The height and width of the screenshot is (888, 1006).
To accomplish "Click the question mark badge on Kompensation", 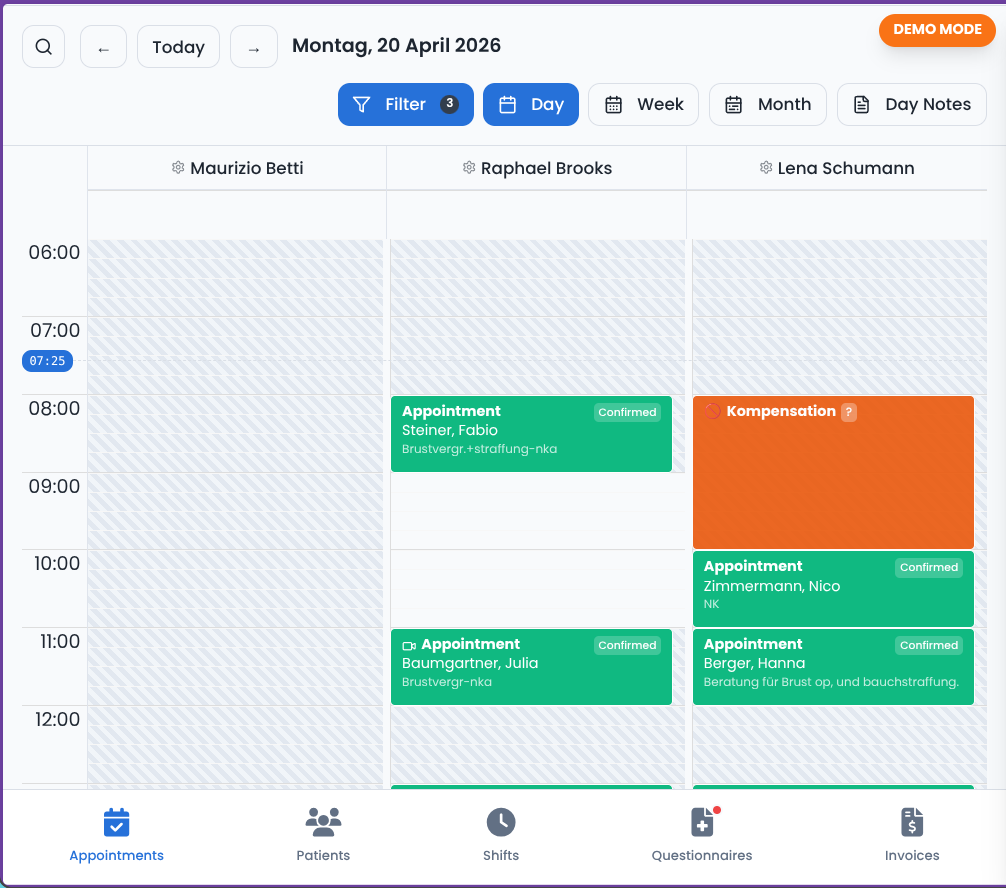I will point(849,412).
